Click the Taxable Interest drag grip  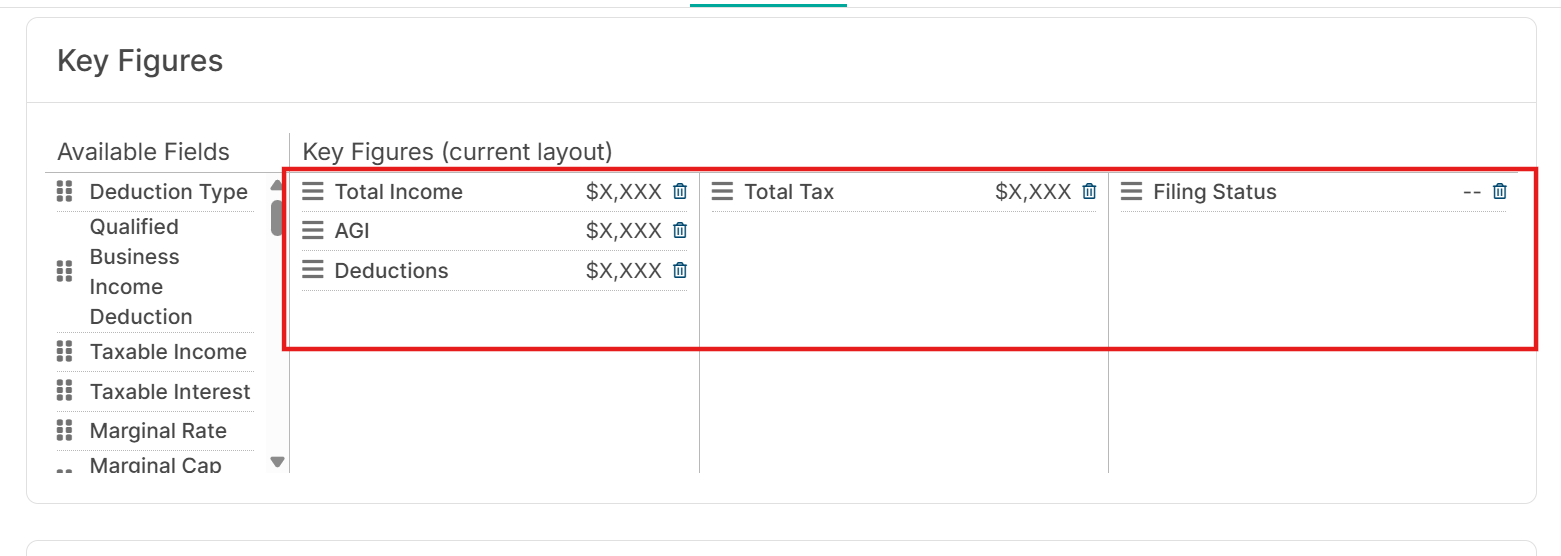[65, 390]
